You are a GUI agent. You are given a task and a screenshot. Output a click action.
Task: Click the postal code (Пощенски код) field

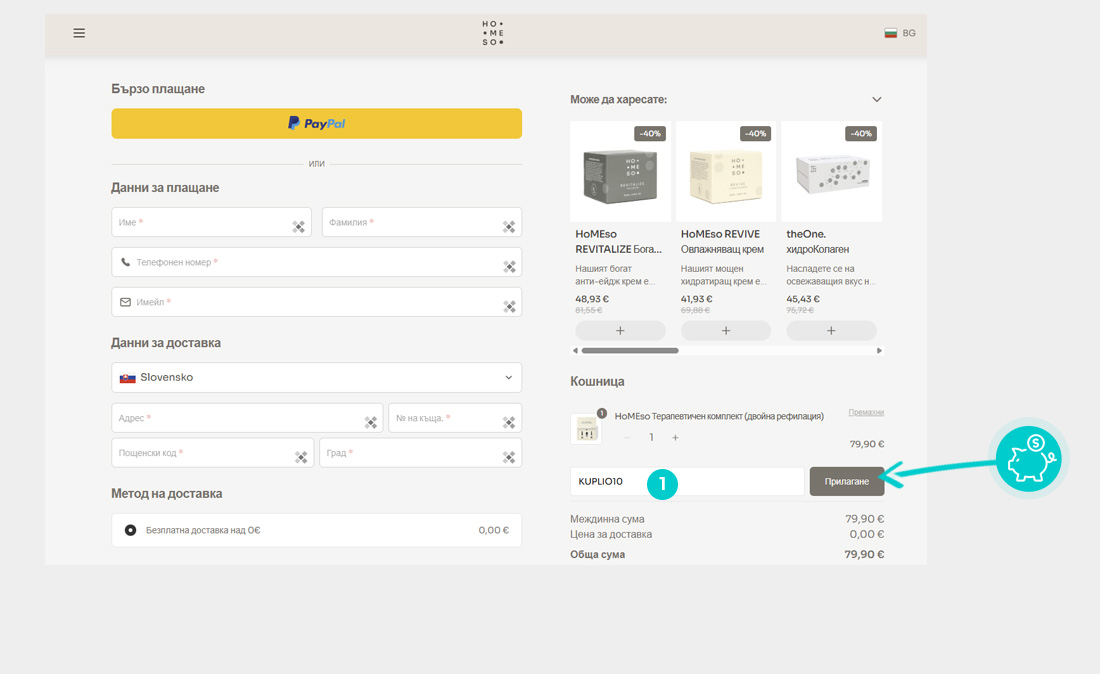pos(213,453)
